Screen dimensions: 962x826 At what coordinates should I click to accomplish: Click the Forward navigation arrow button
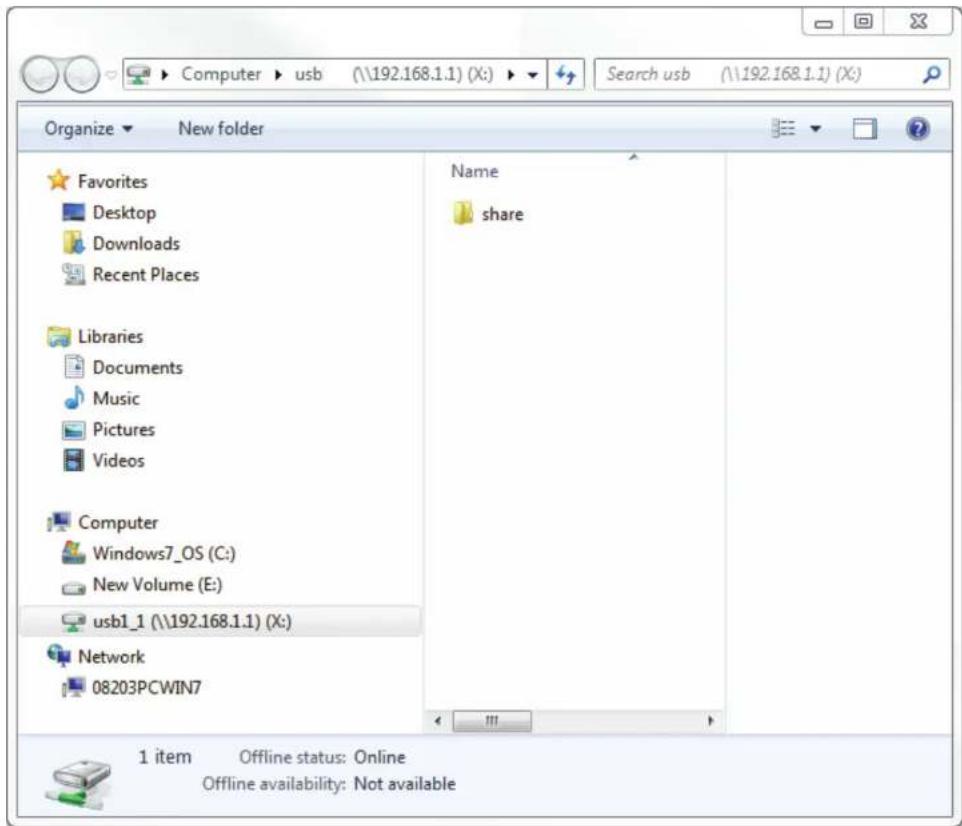point(82,74)
